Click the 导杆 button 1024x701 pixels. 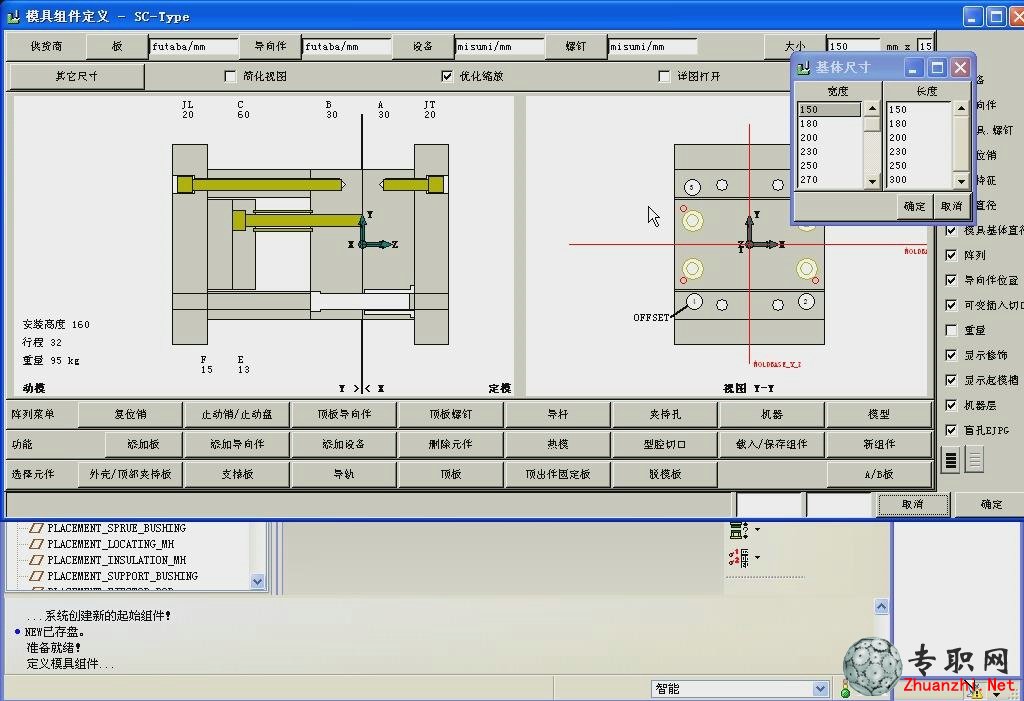tap(558, 414)
